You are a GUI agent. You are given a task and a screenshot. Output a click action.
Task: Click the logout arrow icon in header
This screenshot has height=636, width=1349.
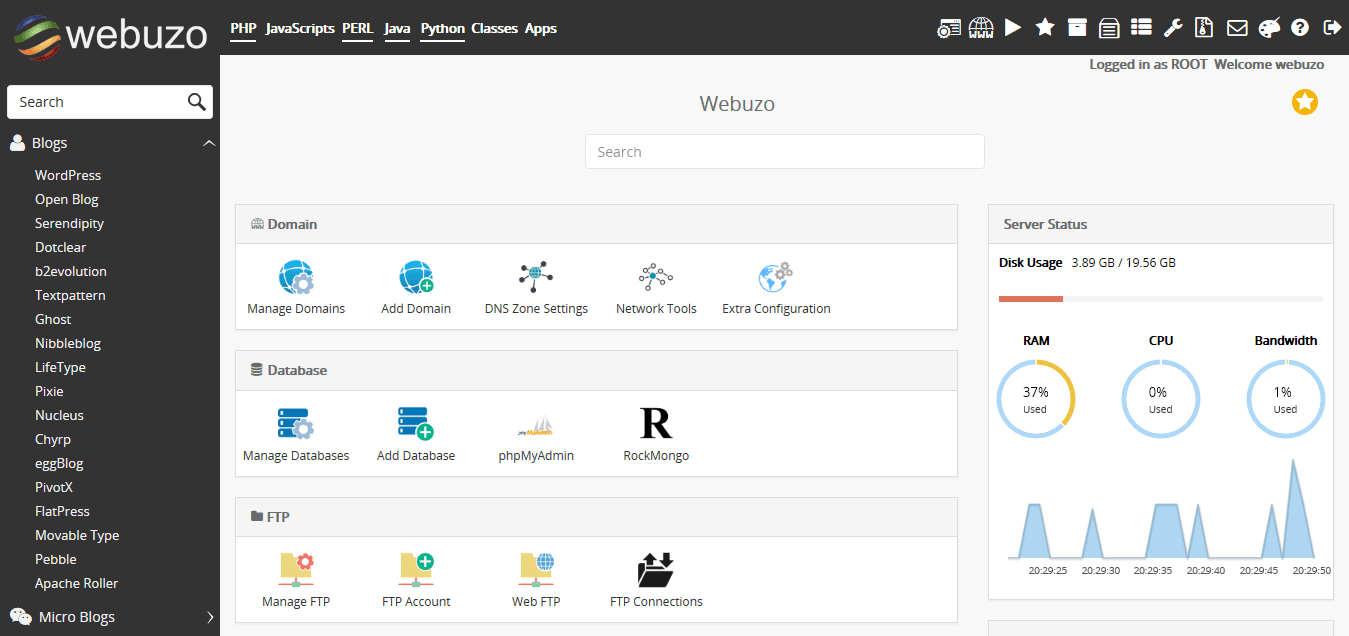coord(1332,28)
